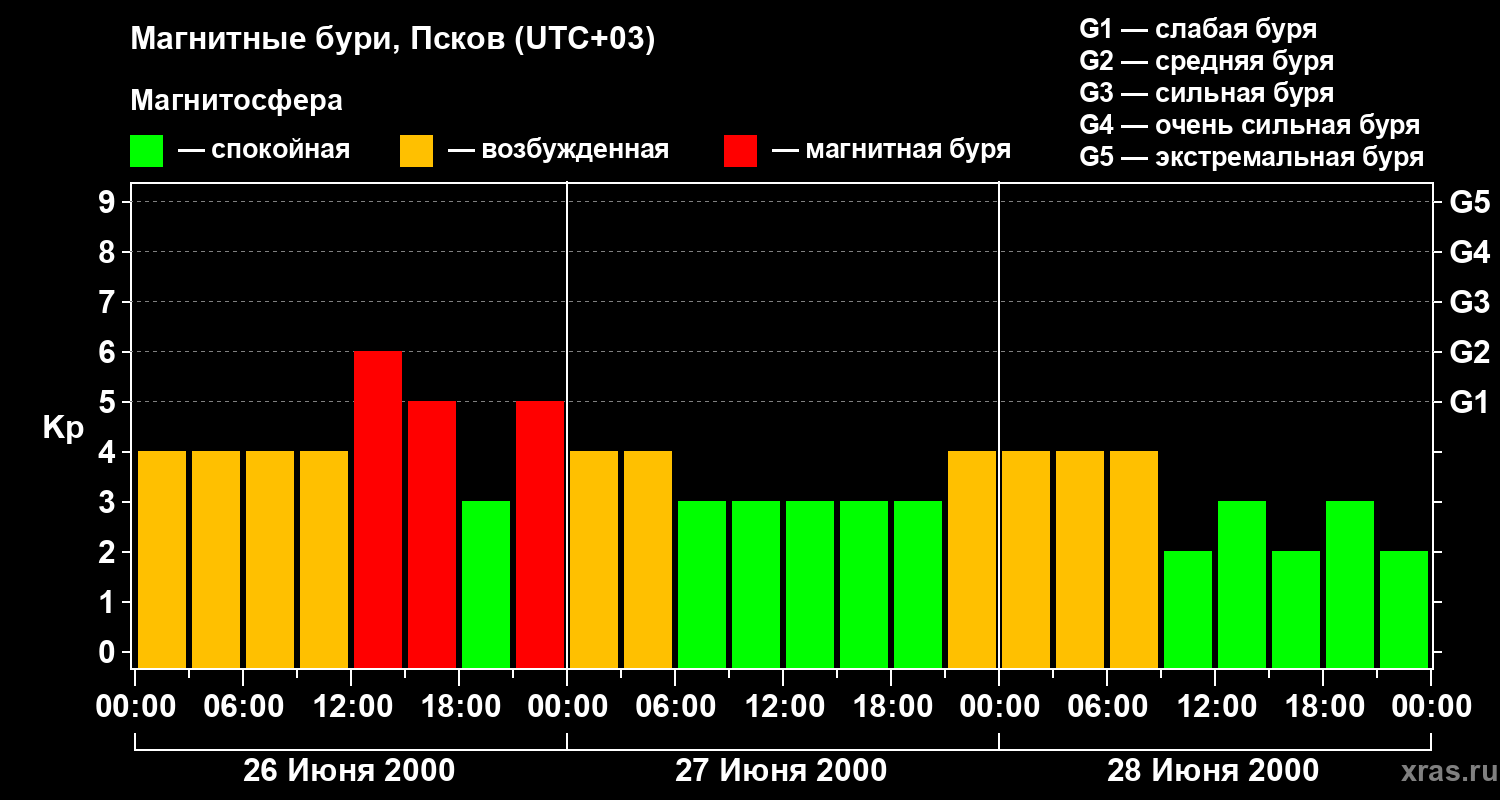Image resolution: width=1500 pixels, height=800 pixels.
Task: Click the Kp axis value 6
Action: click(x=109, y=352)
